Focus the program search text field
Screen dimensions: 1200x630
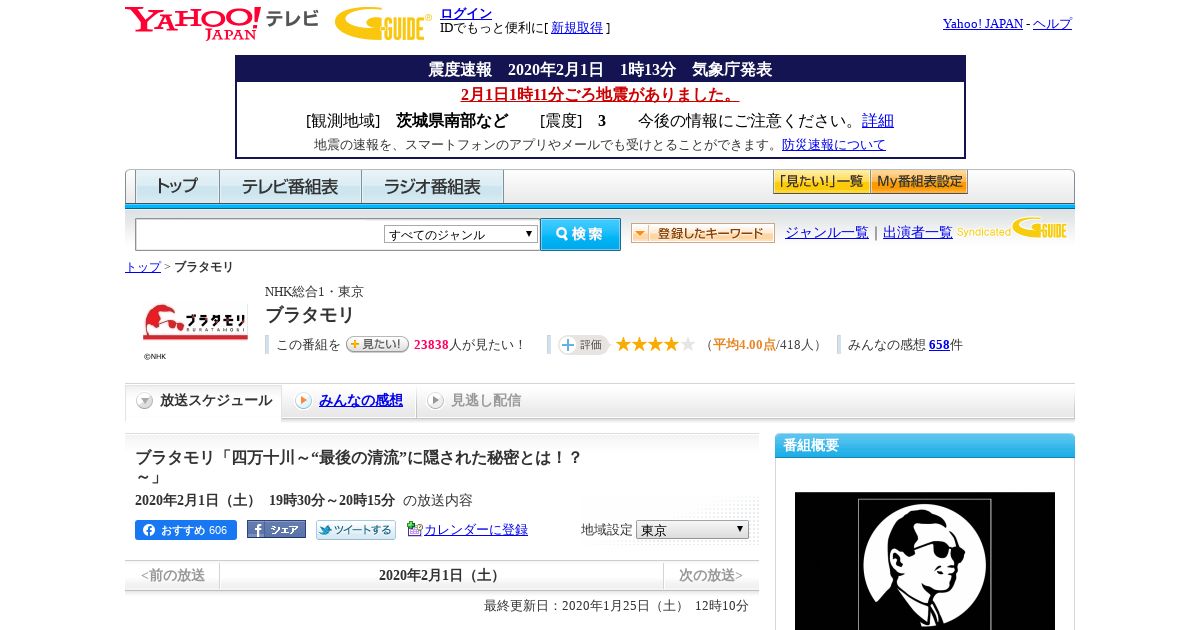click(x=259, y=235)
